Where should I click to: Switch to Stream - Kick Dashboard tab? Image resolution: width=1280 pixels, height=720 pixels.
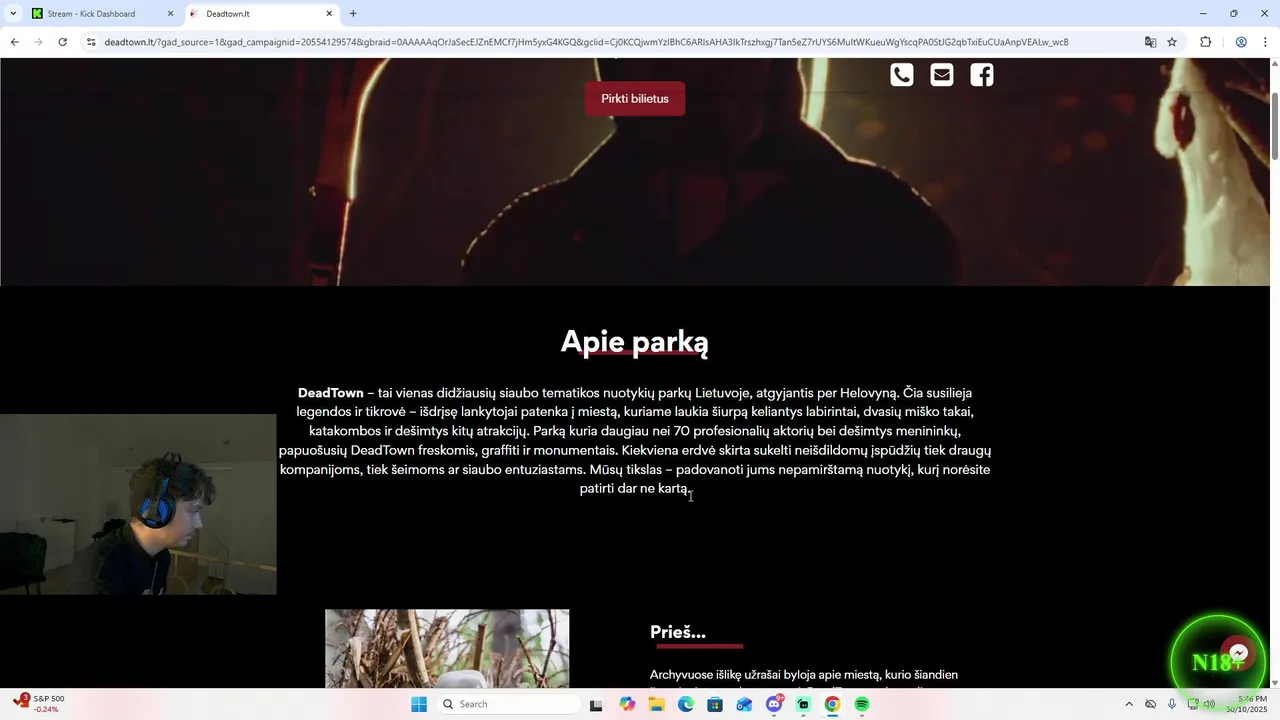[91, 14]
